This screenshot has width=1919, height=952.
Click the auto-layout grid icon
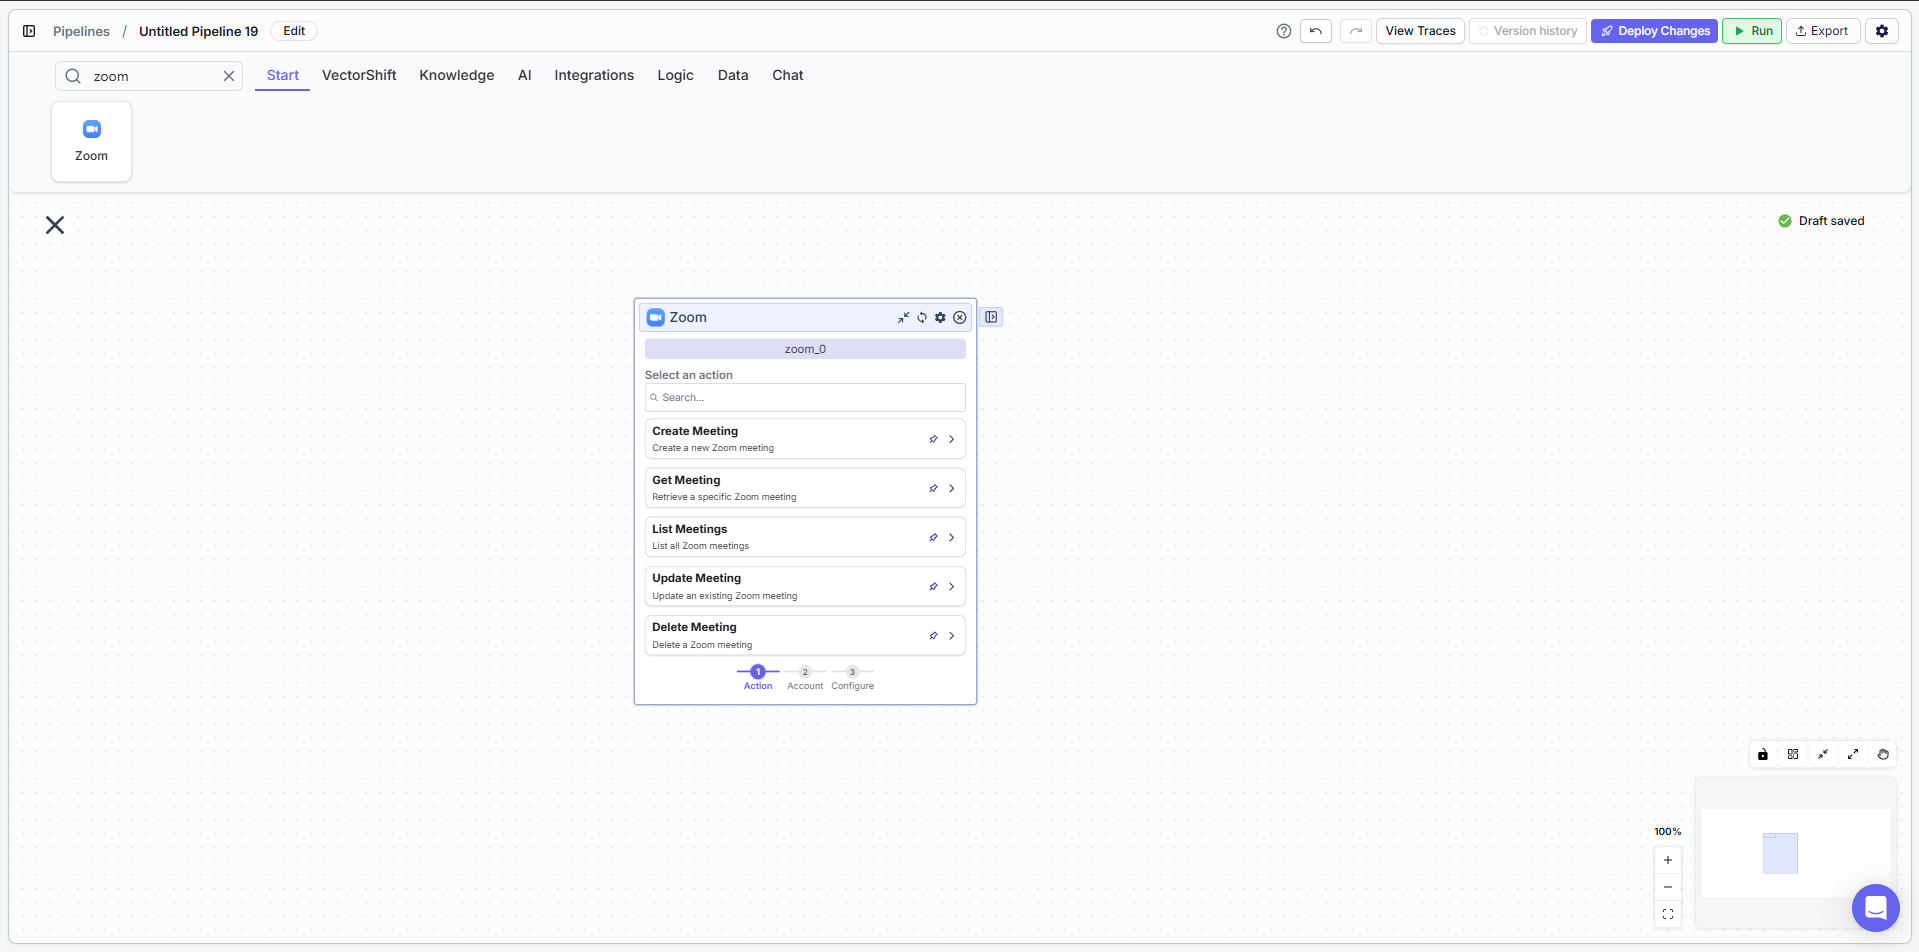[1793, 754]
